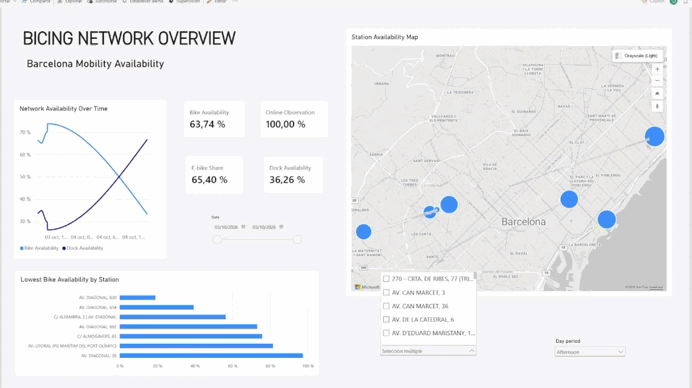The width and height of the screenshot is (692, 388).
Task: Click the Bike Availability 63,74 % card
Action: tap(214, 119)
